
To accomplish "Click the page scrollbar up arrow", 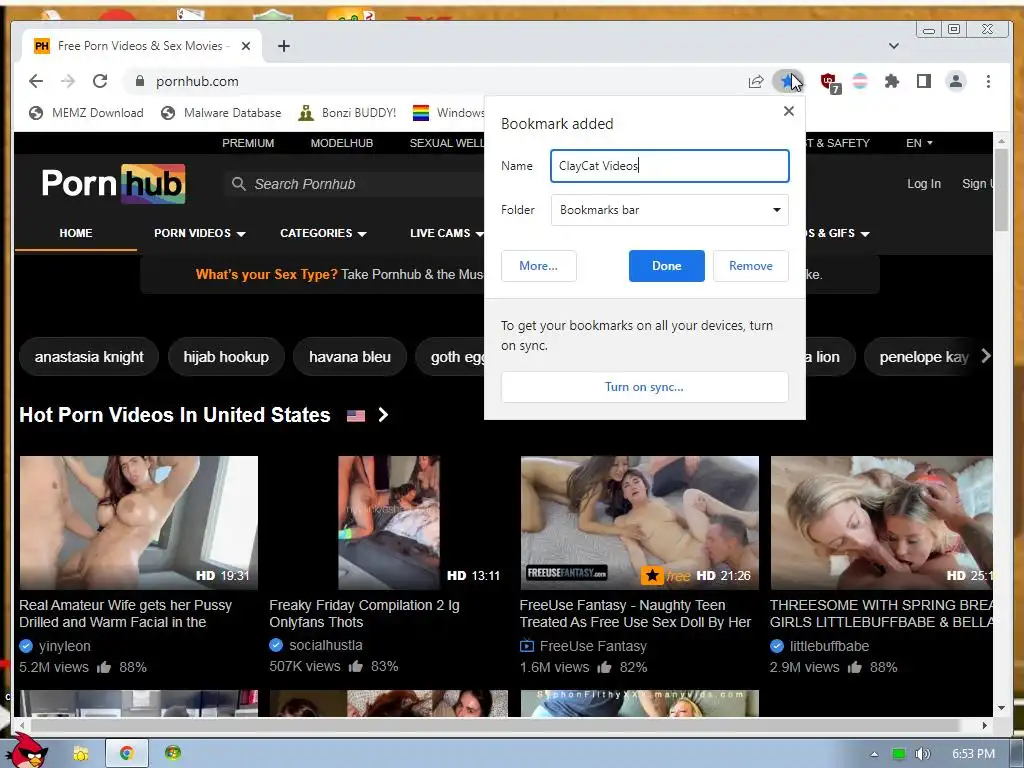I will (1001, 141).
